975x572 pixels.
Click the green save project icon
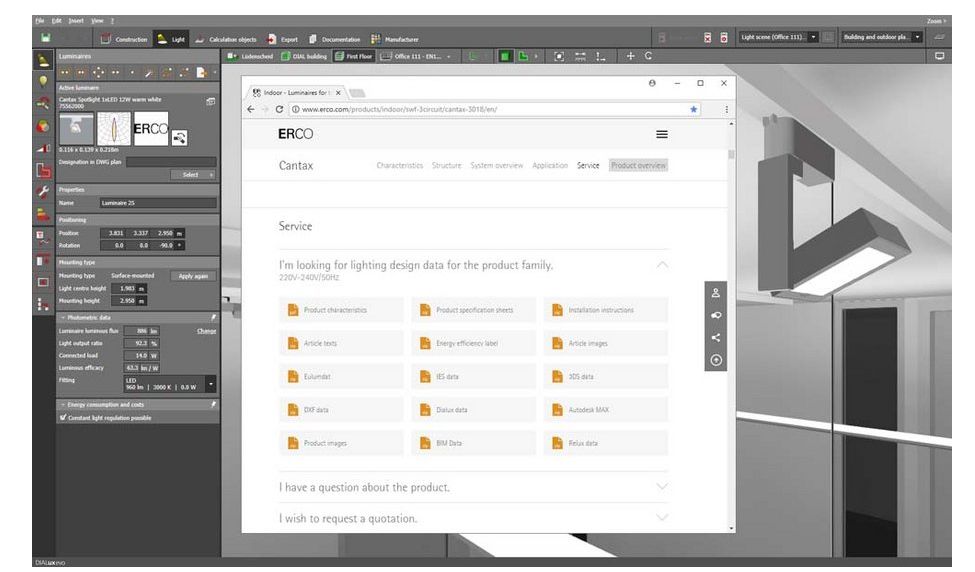(x=45, y=38)
